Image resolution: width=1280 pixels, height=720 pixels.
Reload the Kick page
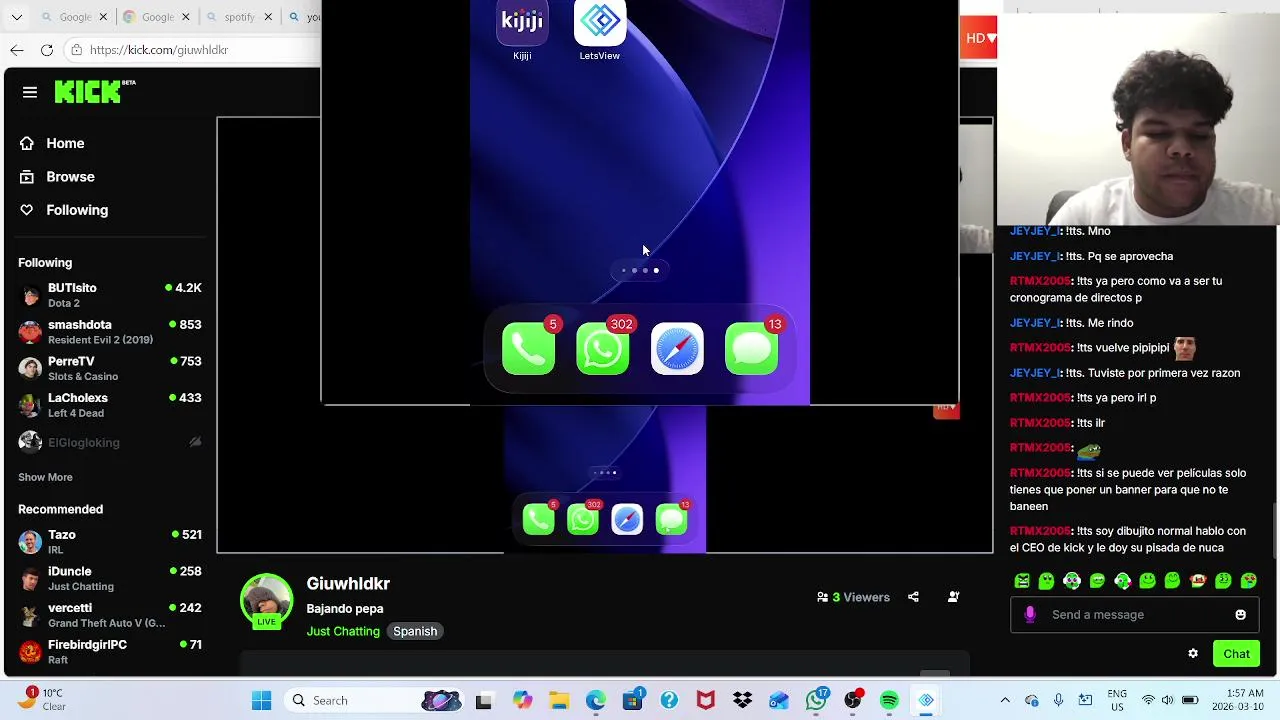(47, 50)
